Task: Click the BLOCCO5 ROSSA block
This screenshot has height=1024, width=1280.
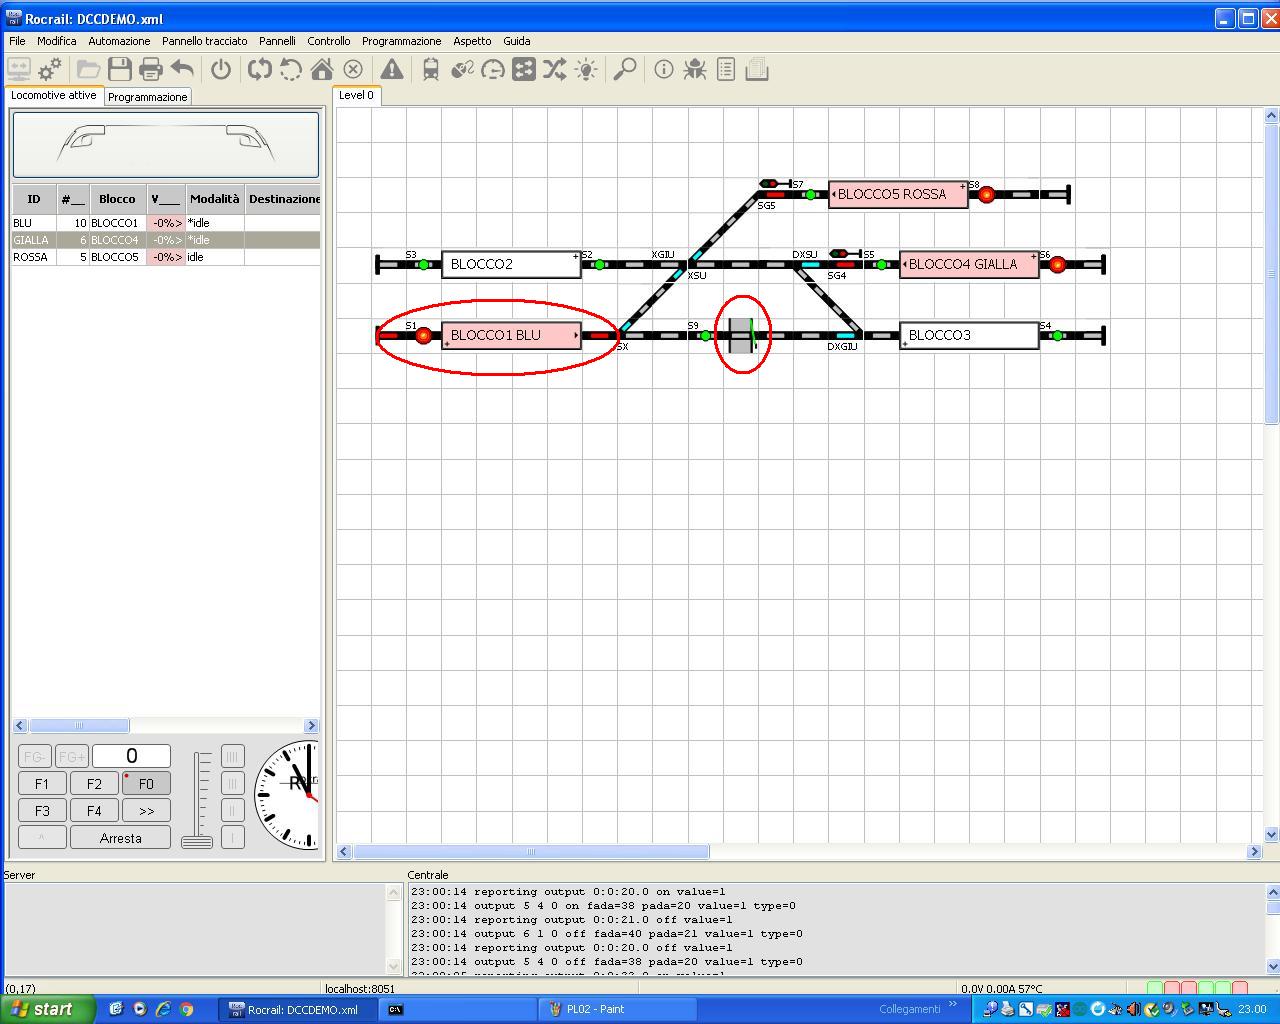Action: 898,194
